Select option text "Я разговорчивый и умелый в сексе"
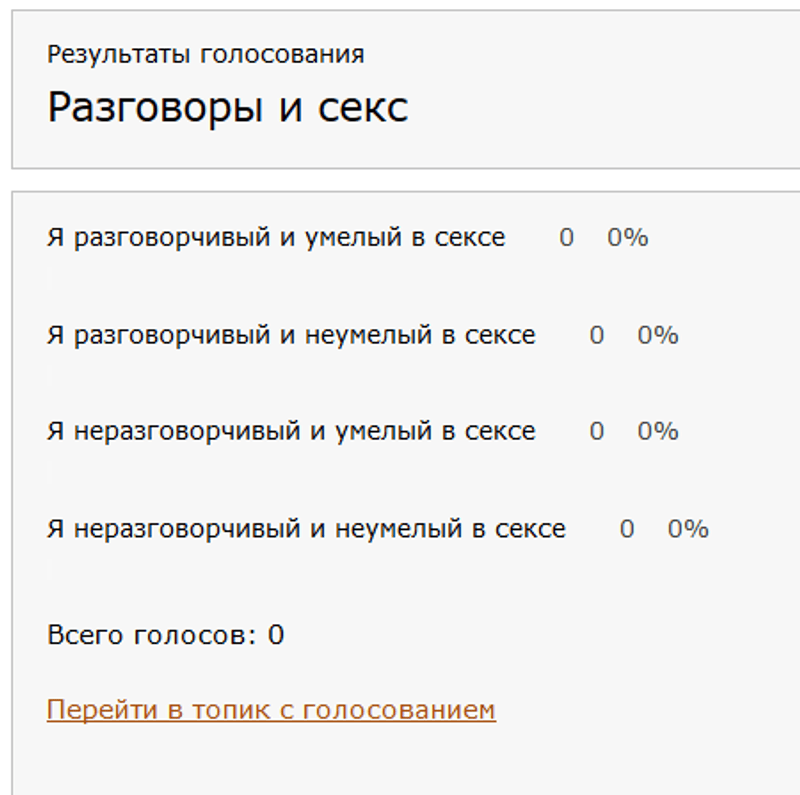The height and width of the screenshot is (795, 800). [x=276, y=238]
